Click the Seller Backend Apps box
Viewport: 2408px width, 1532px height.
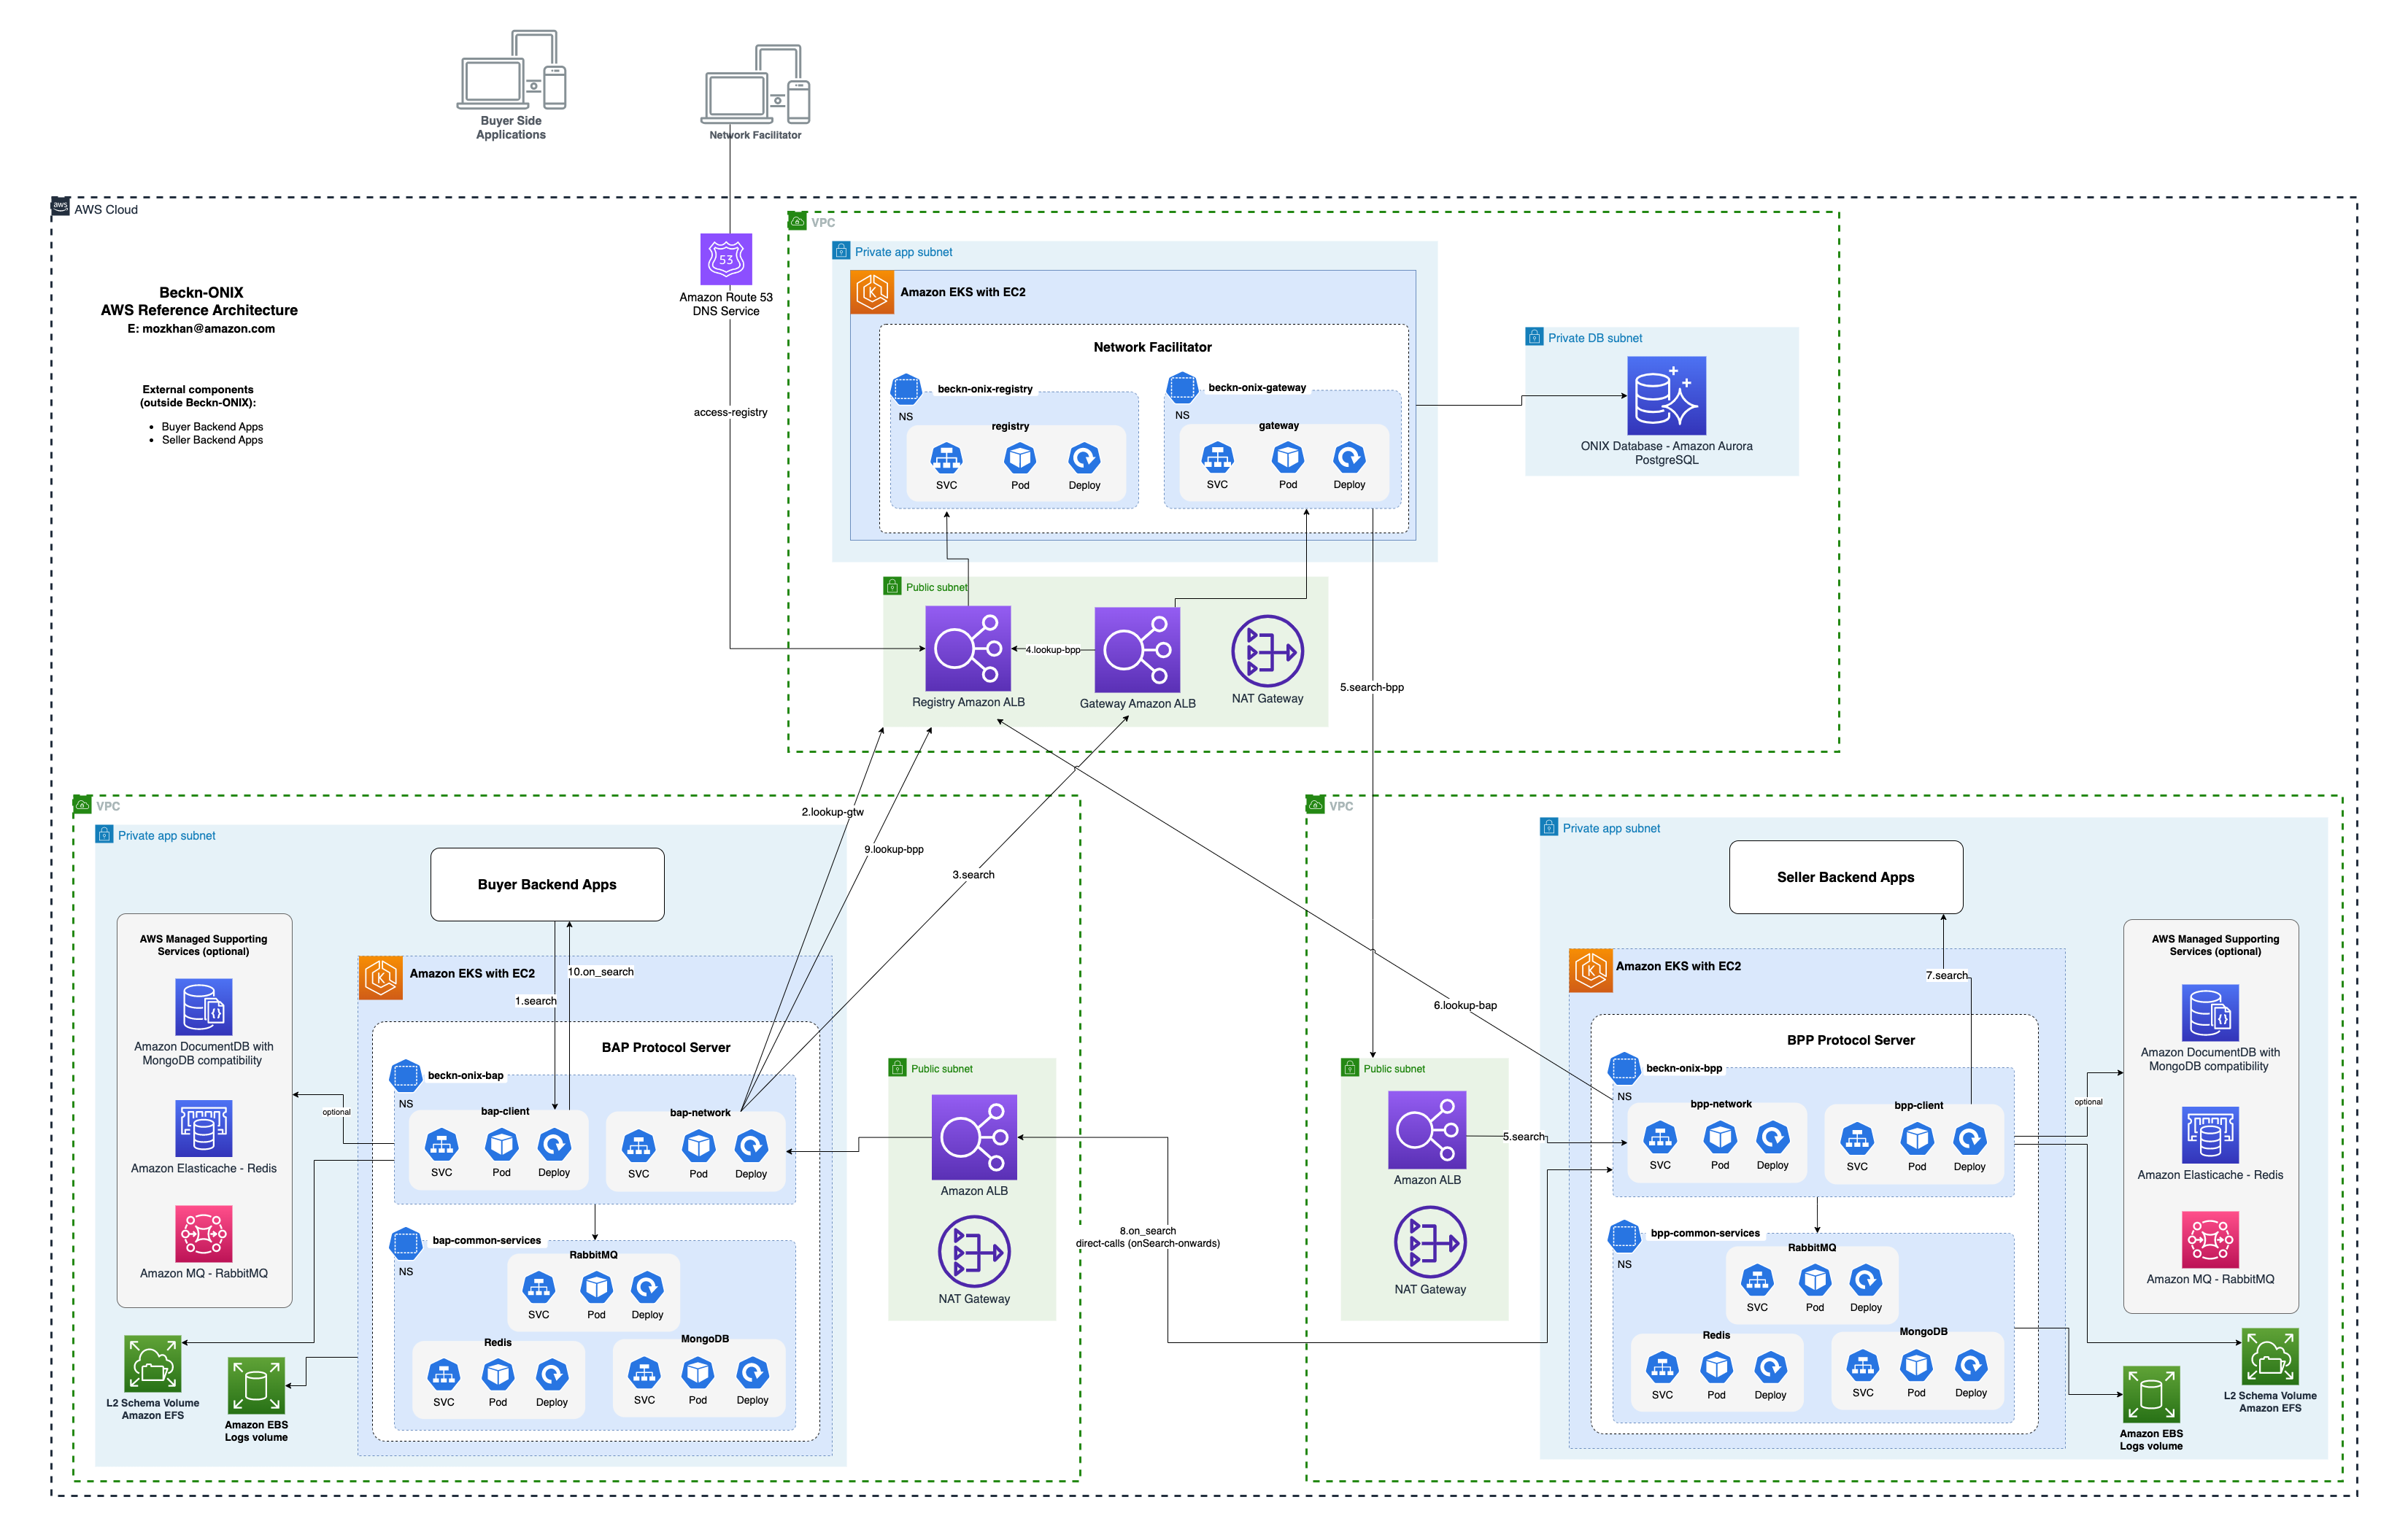1845,877
